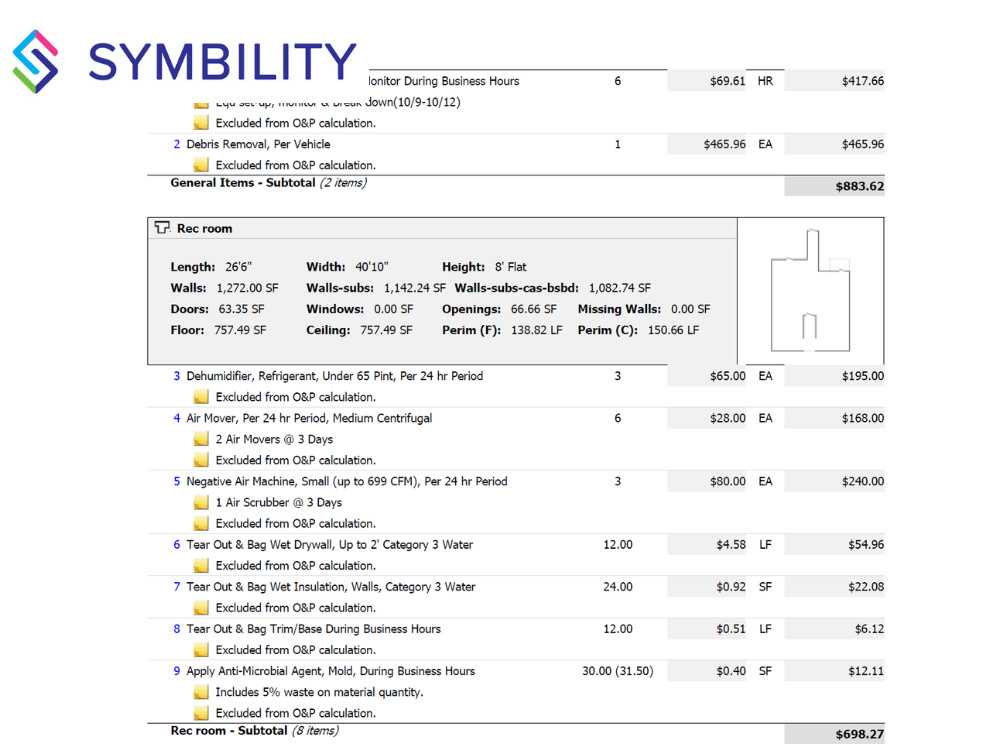This screenshot has width=1000, height=750.
Task: Open the Rec room floor plan thumbnail
Action: tap(810, 290)
